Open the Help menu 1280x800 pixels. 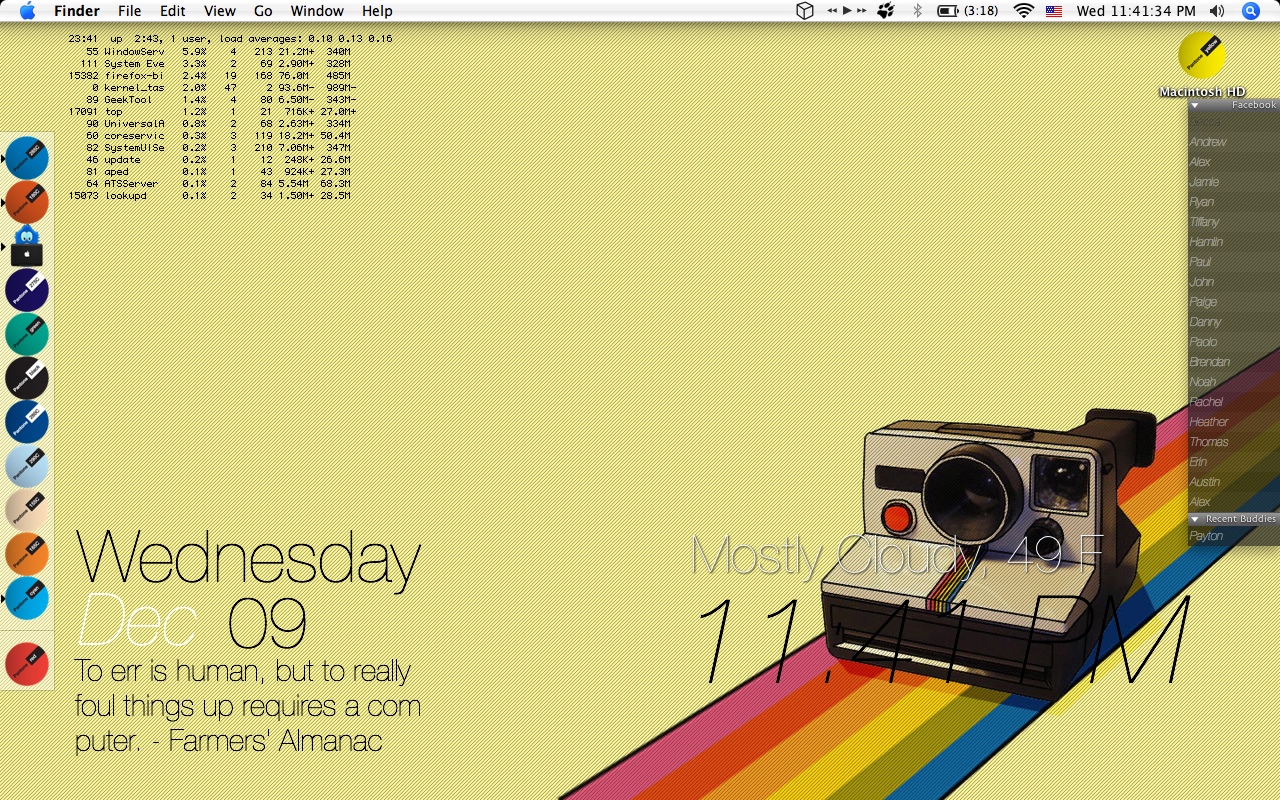[x=377, y=11]
